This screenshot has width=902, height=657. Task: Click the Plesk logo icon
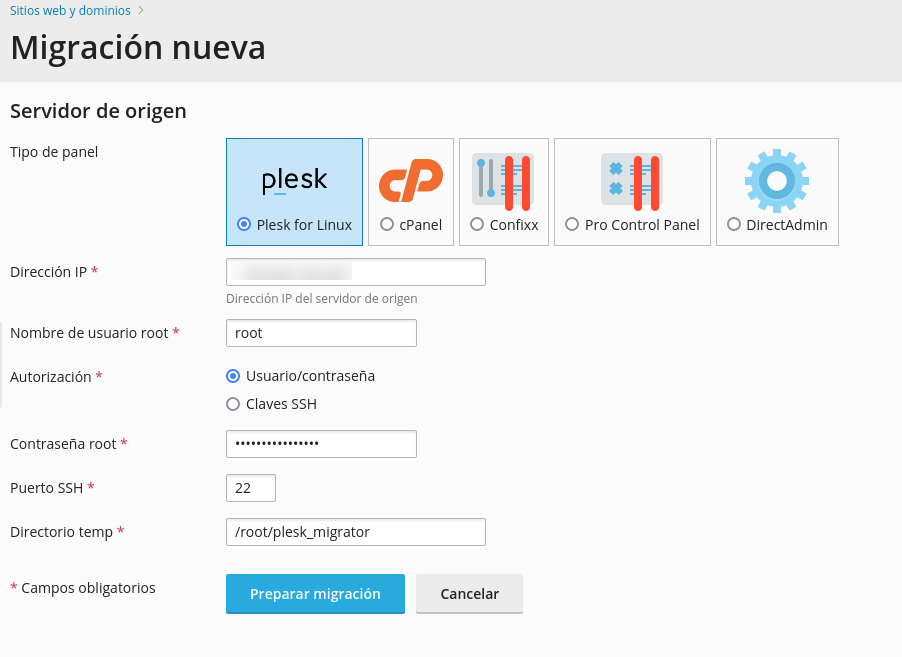coord(295,181)
